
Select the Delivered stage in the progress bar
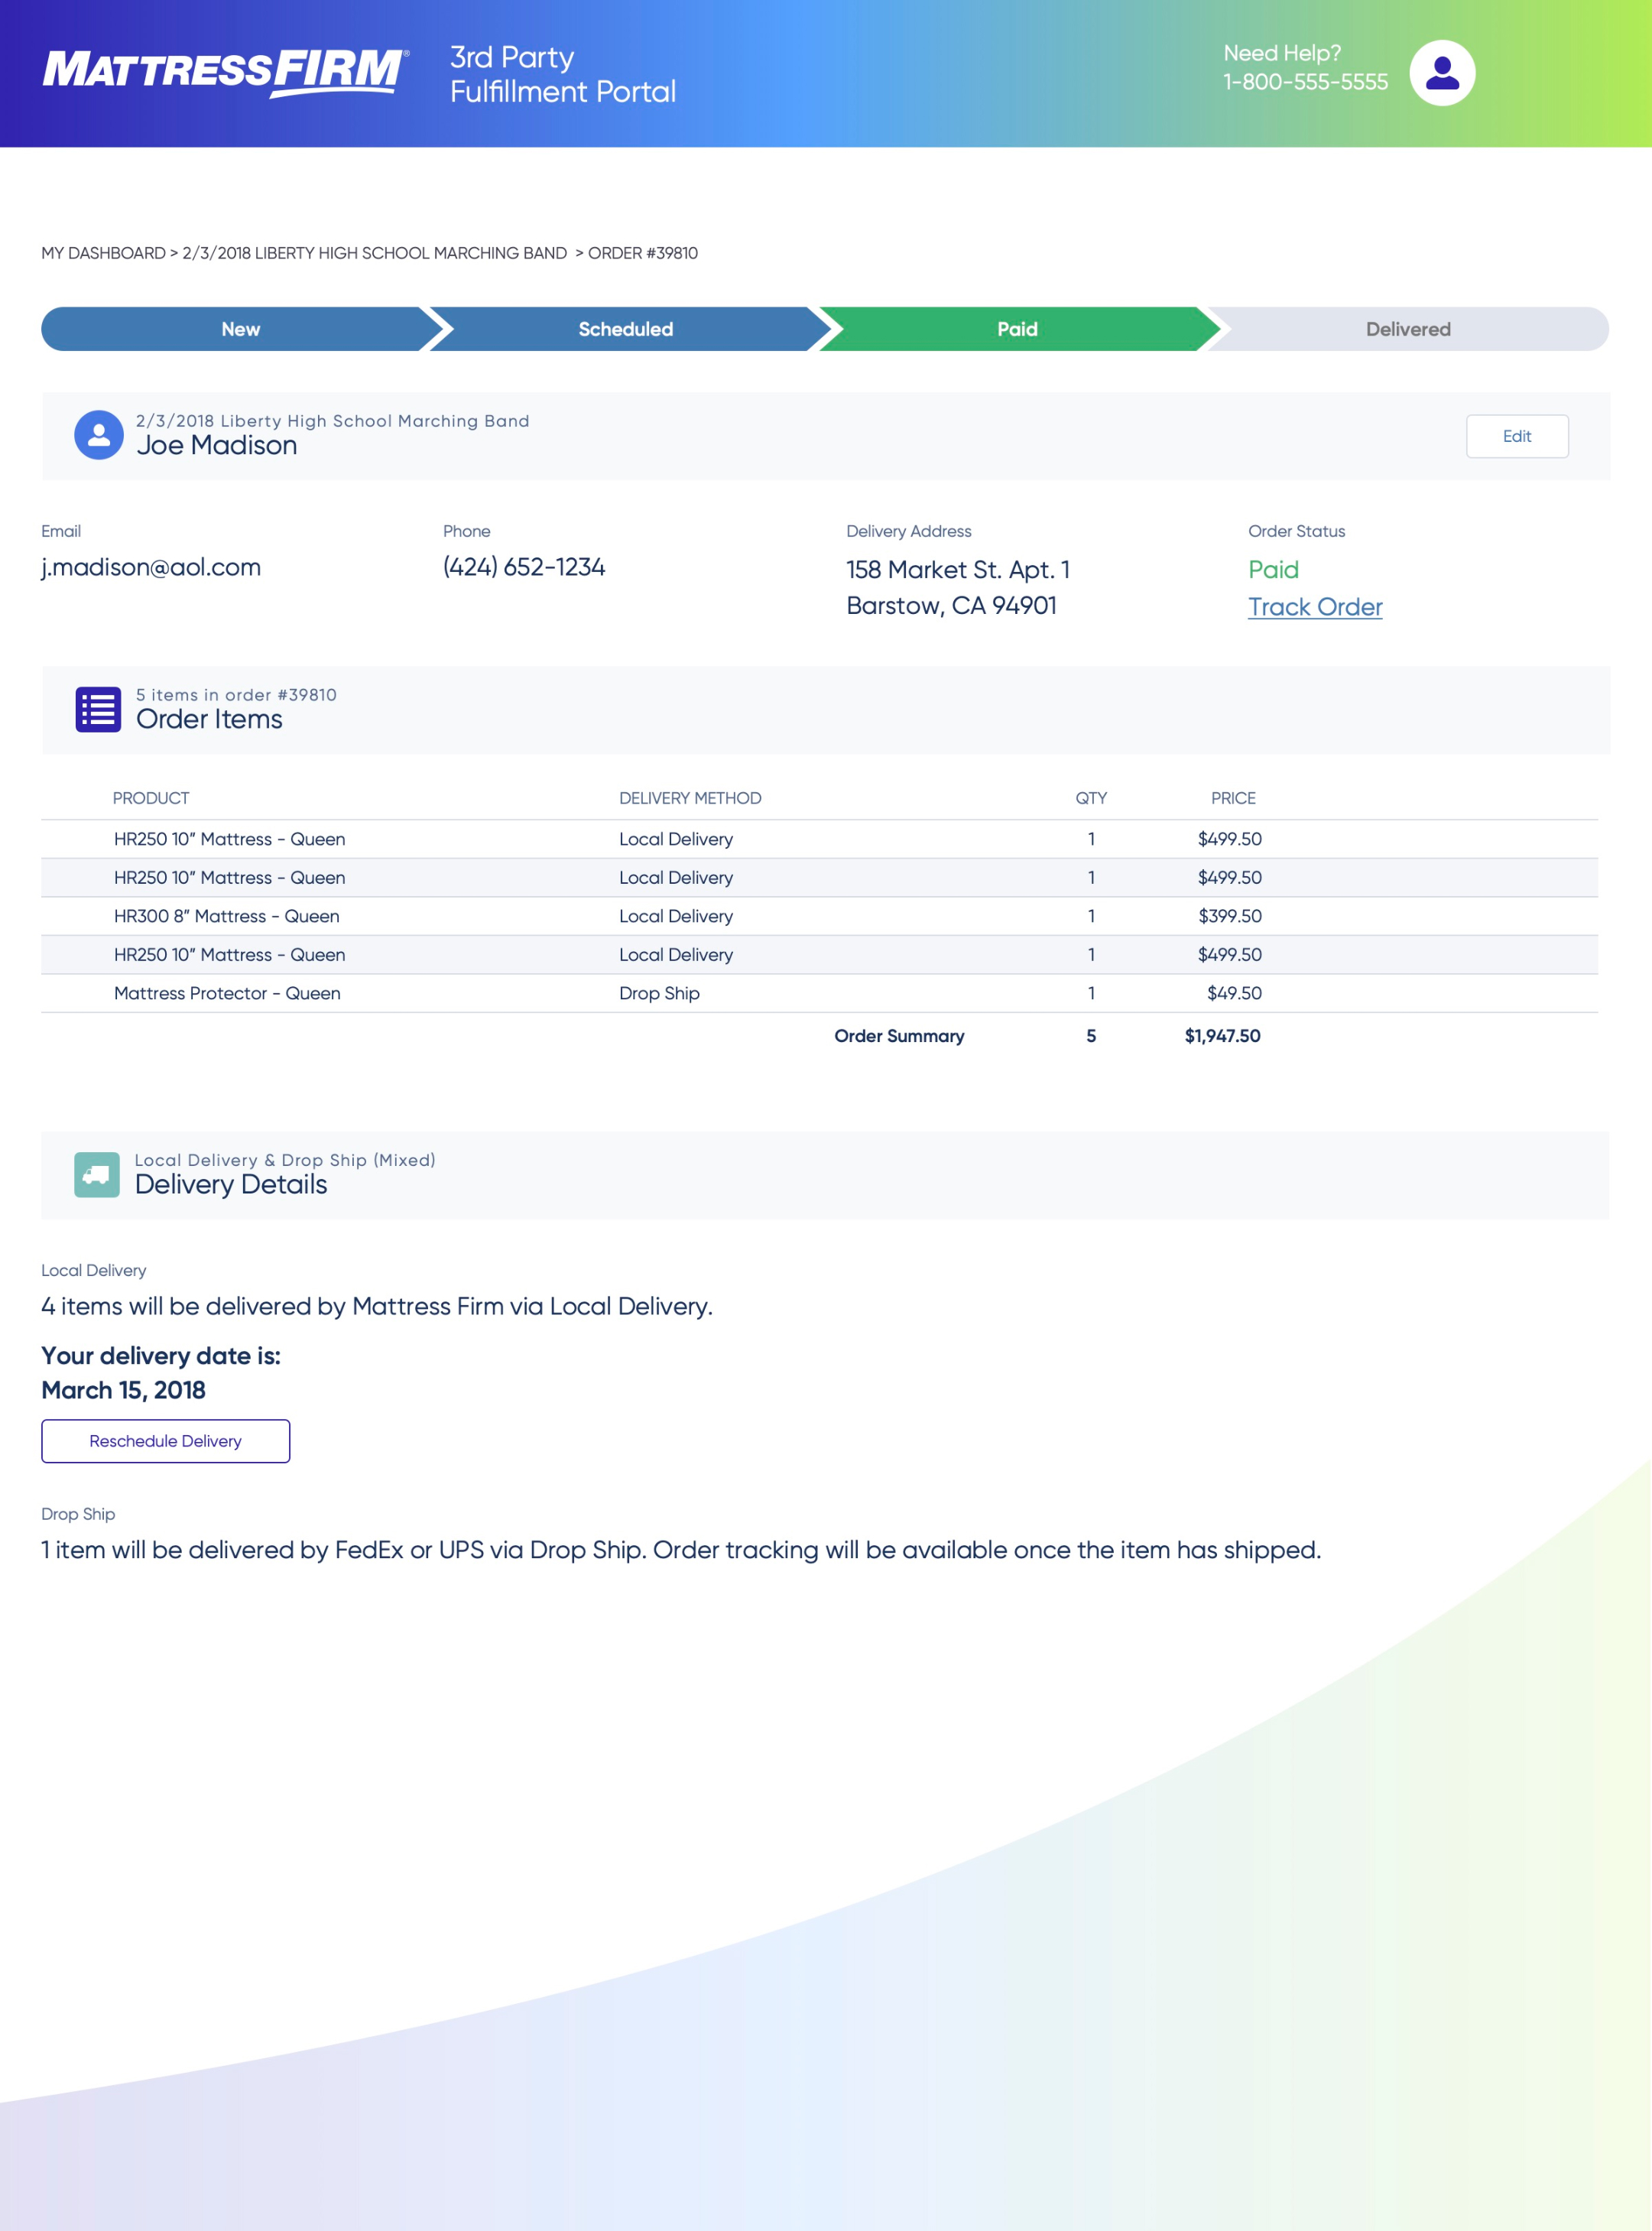click(1408, 328)
